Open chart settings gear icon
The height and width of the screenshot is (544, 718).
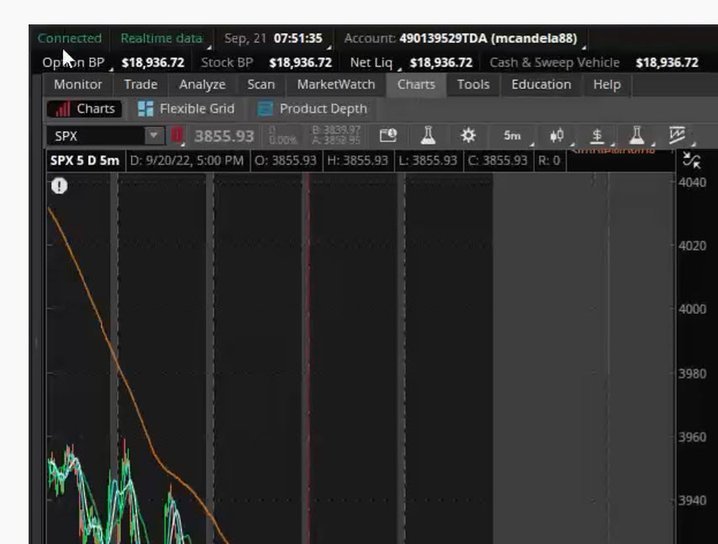468,136
